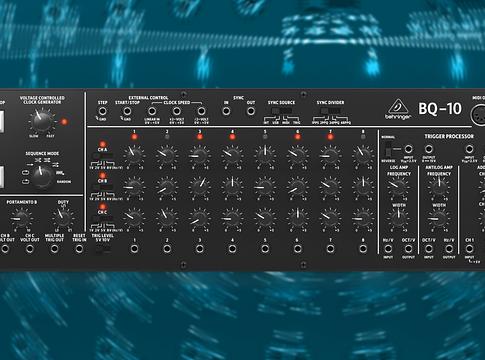485x360 pixels.
Task: Click the CH 1 input jack
Action: point(469,249)
